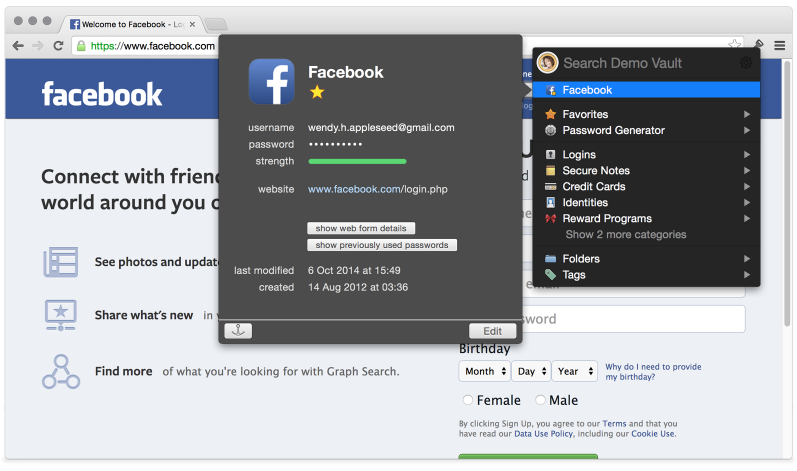Open the Tags menu item

646,275
